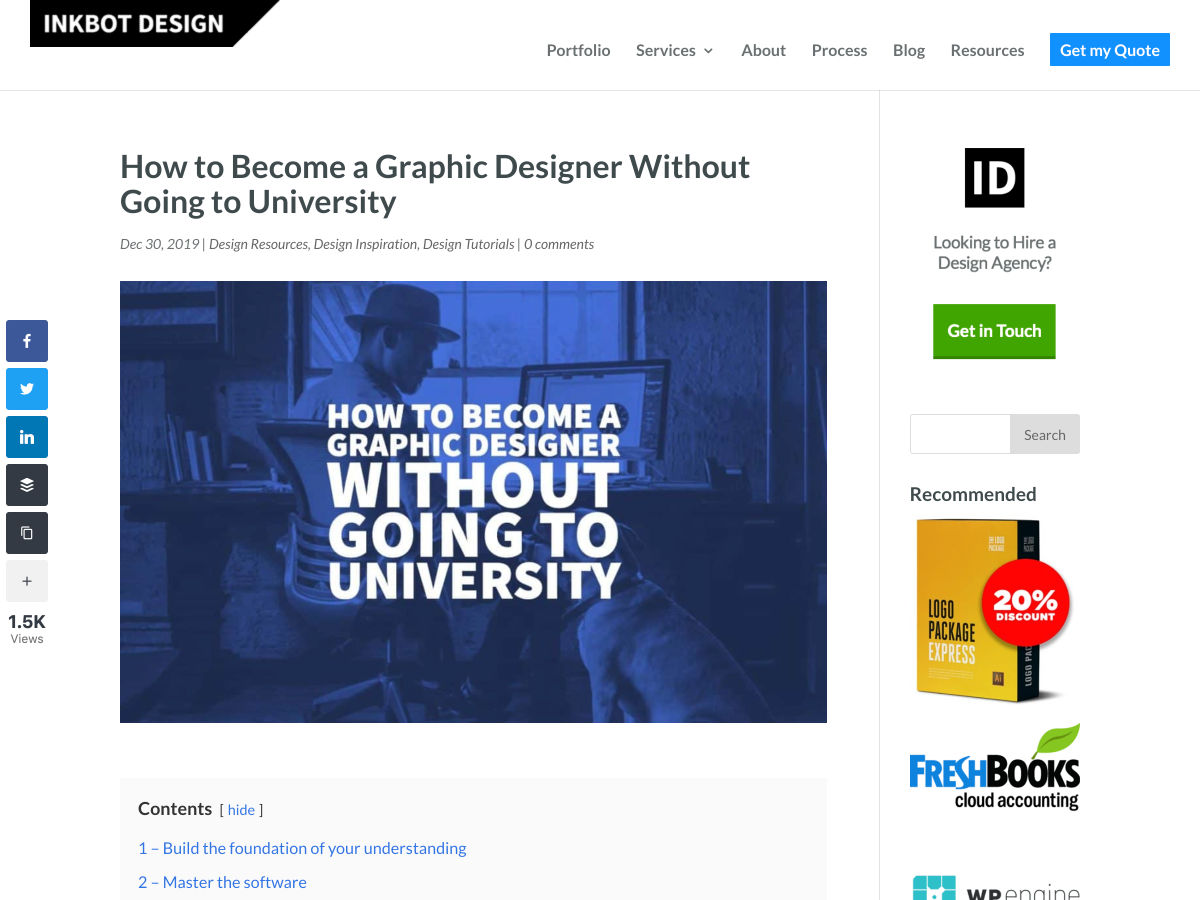
Task: Open more share options with plus icon
Action: point(27,581)
